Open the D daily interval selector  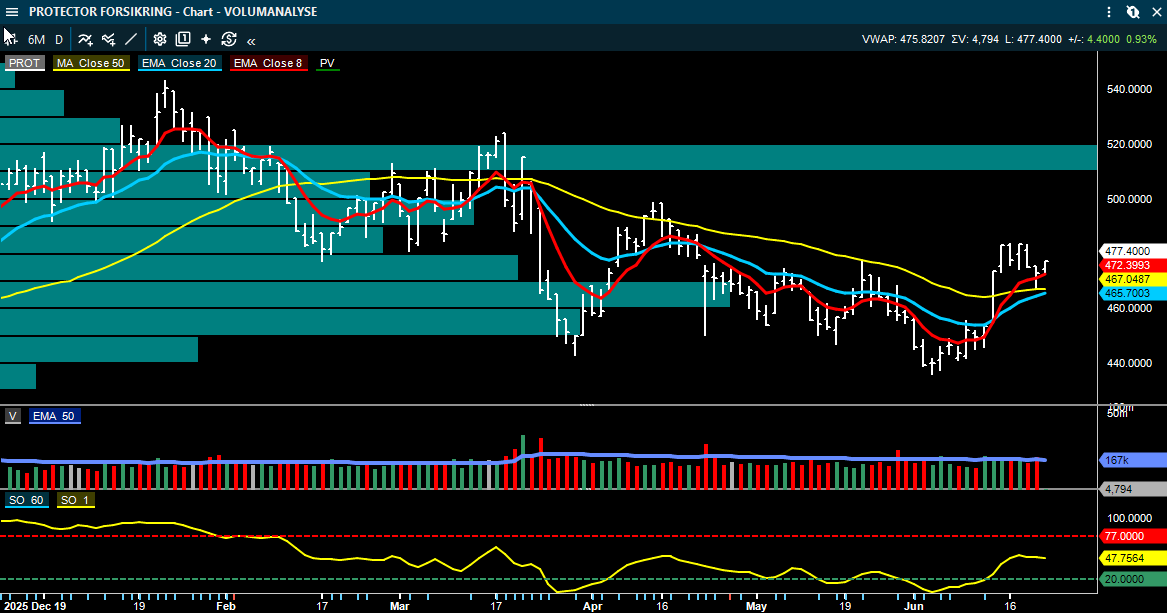pos(59,39)
